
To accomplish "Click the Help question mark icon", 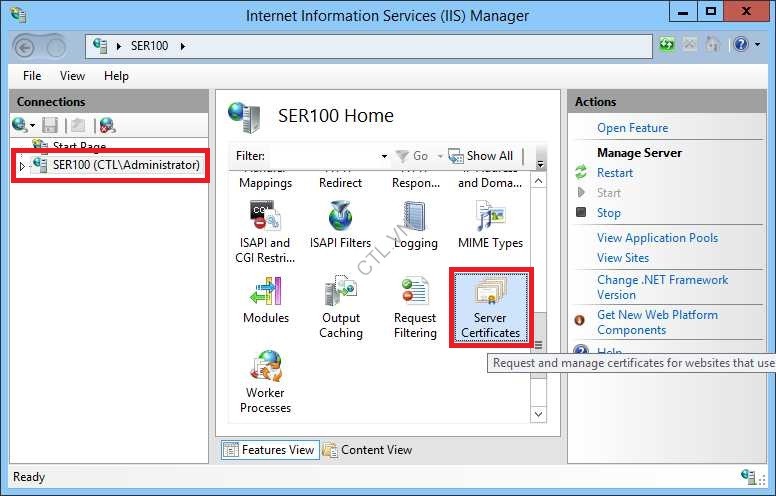I will point(741,45).
